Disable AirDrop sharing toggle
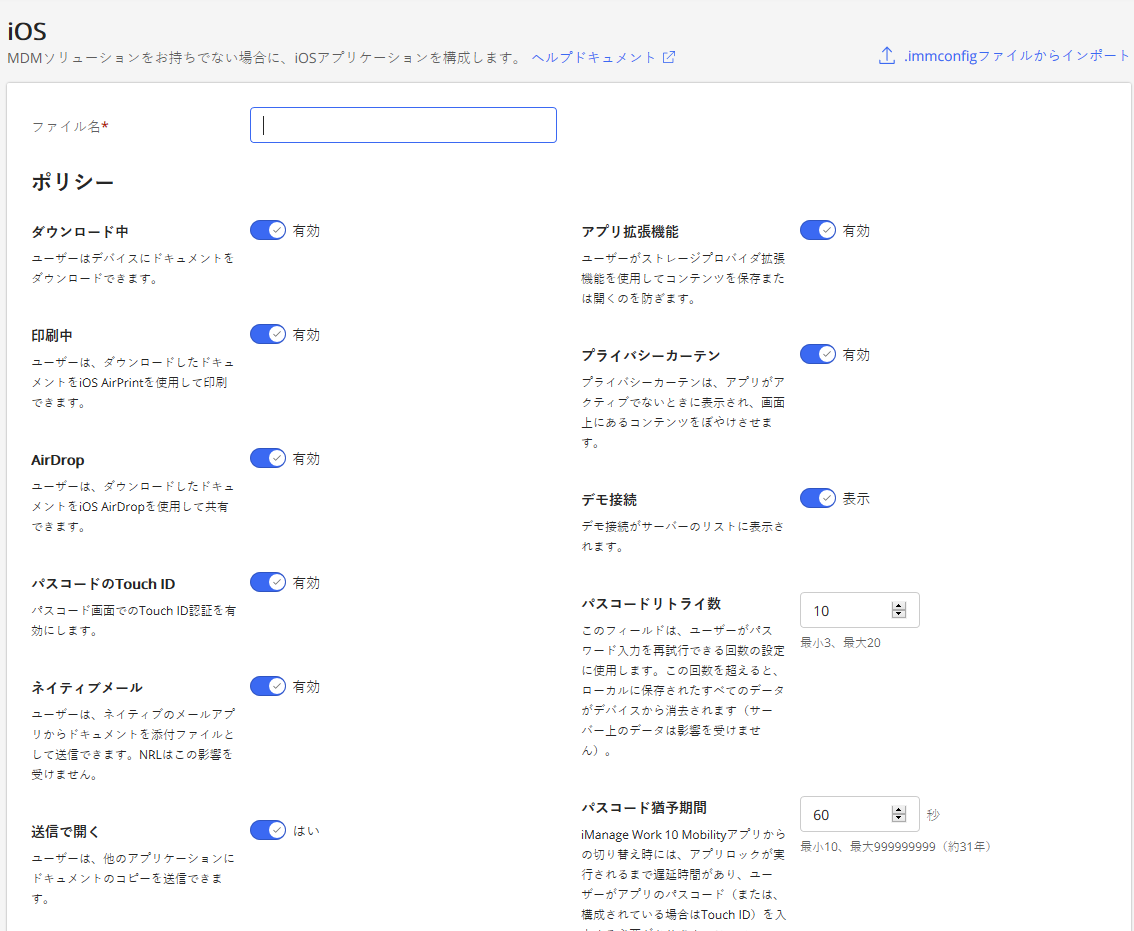The height and width of the screenshot is (931, 1134). 268,458
